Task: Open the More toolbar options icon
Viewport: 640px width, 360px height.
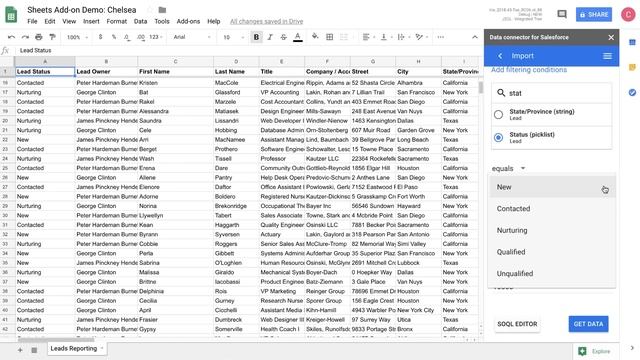Action: (440, 37)
